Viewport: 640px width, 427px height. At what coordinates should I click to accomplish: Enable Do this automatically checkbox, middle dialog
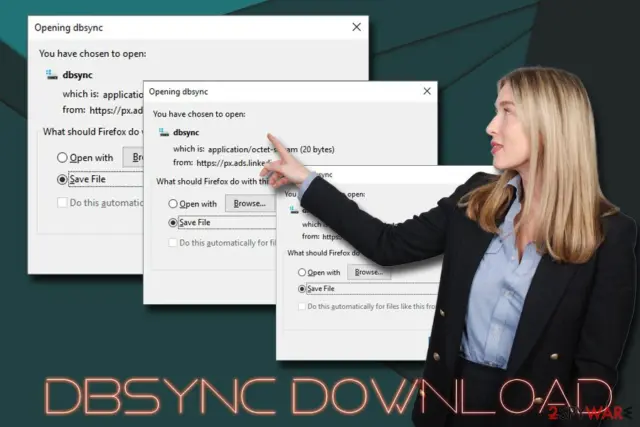tap(173, 243)
